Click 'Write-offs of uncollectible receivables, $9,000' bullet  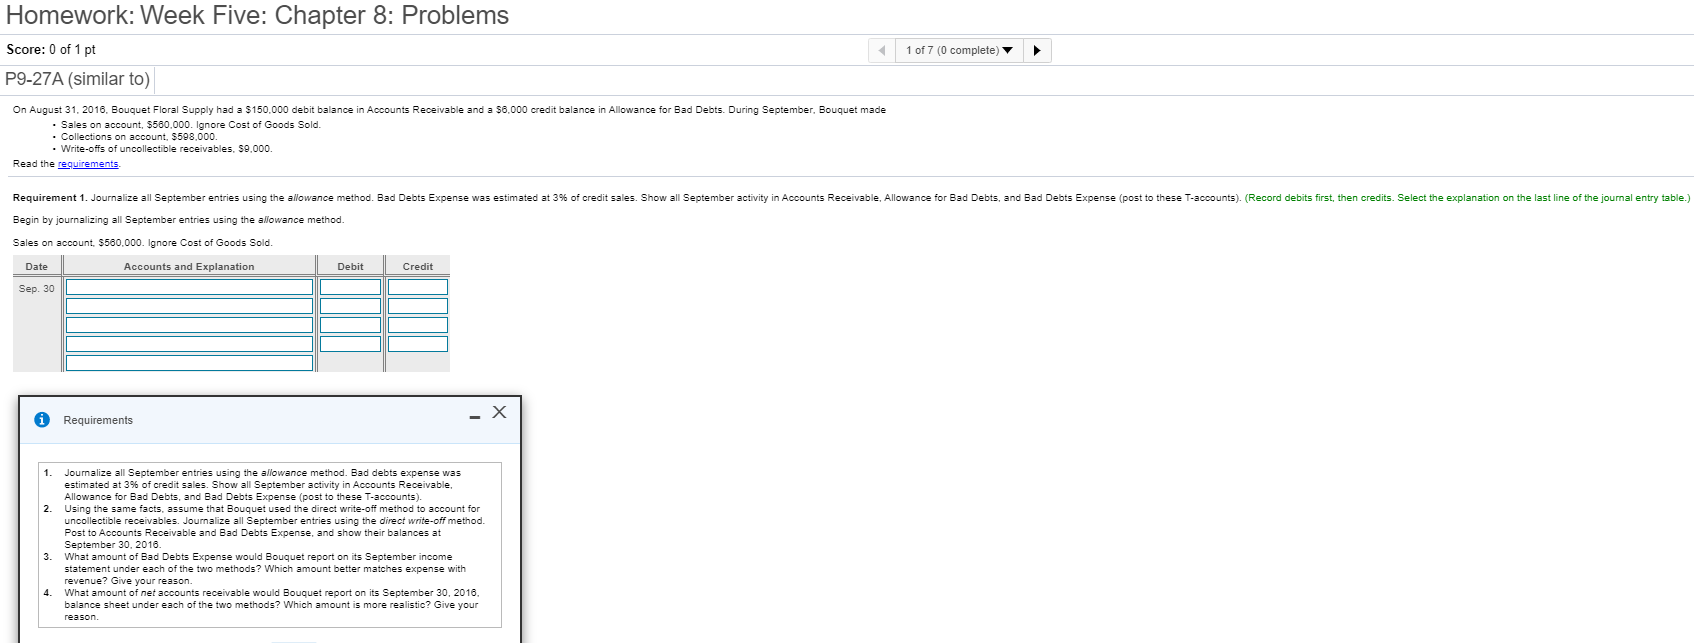pyautogui.click(x=166, y=149)
